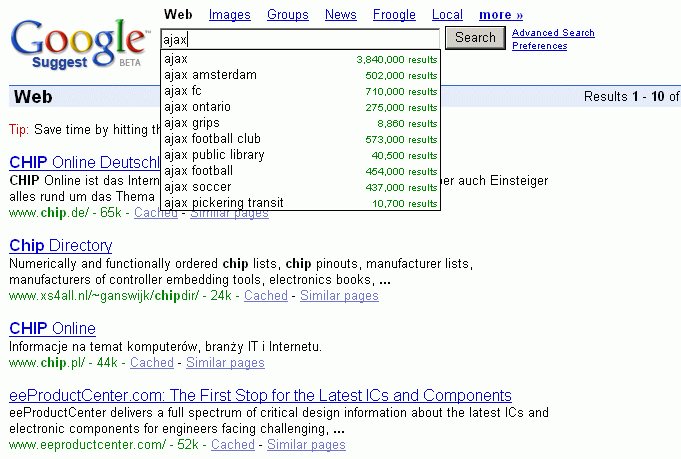This screenshot has height=459, width=681.
Task: Open Similar pages for Chip Directory
Action: (x=339, y=296)
